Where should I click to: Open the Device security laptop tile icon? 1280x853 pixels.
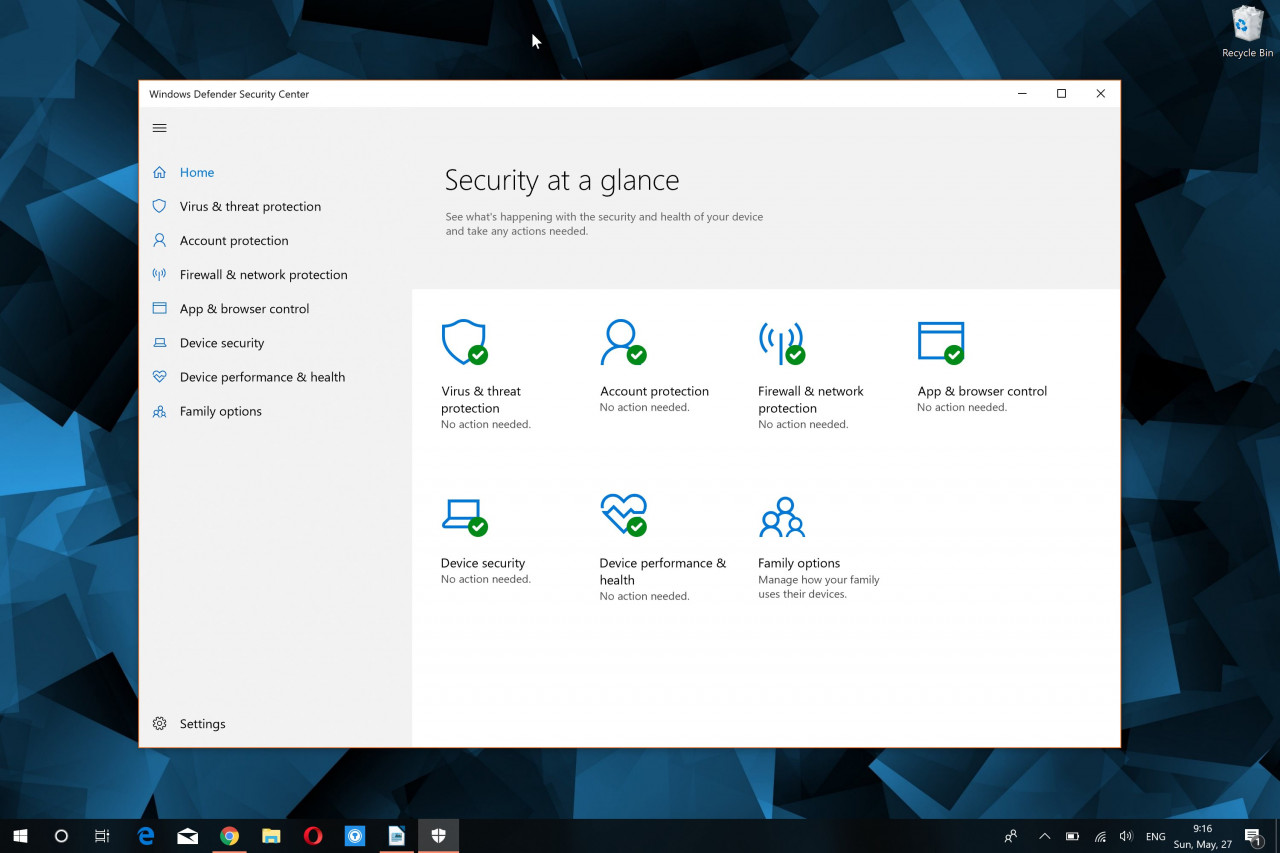(464, 515)
